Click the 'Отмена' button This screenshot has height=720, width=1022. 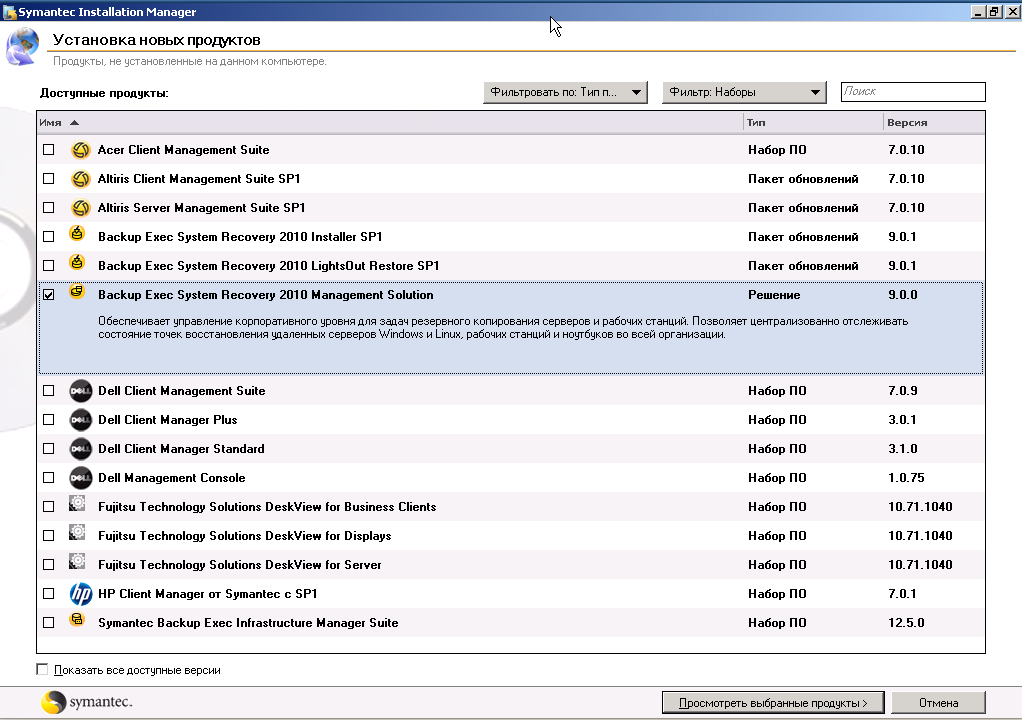[939, 703]
